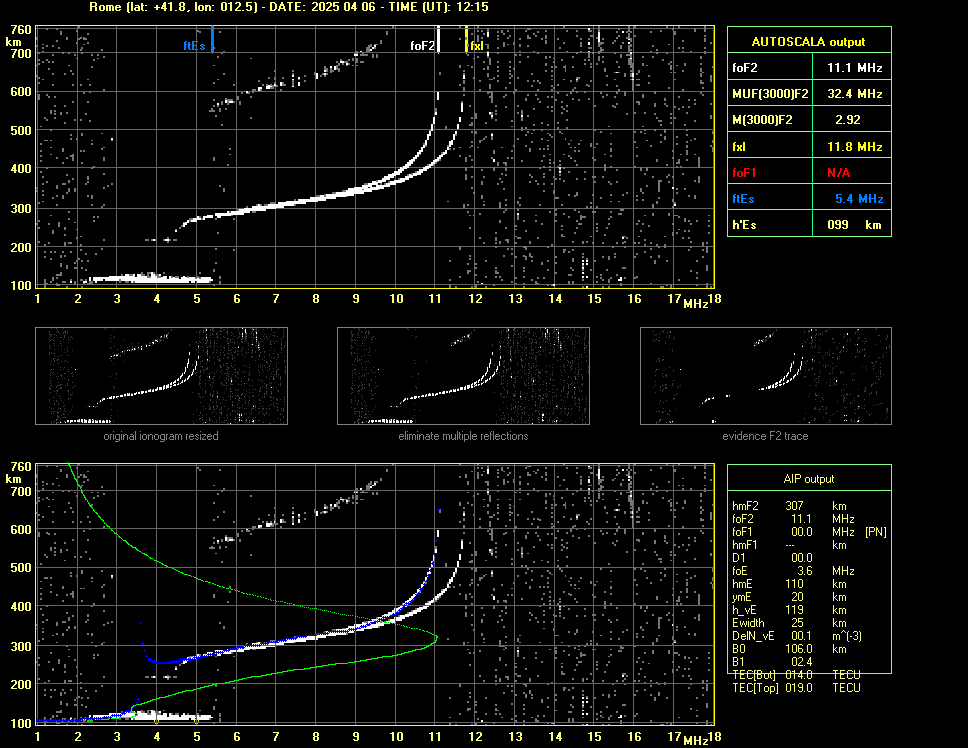Image resolution: width=968 pixels, height=748 pixels.
Task: Select the B0 value '106.0' in AIP output
Action: (799, 649)
